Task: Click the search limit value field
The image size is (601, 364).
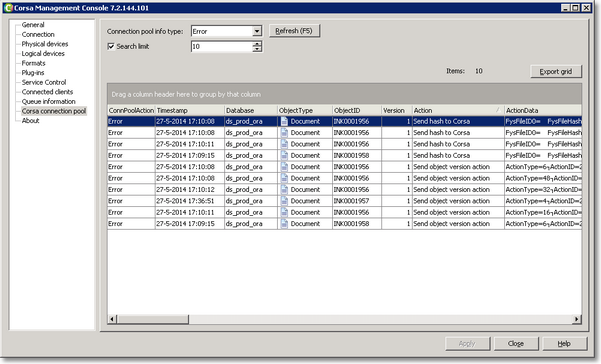Action: [x=222, y=46]
